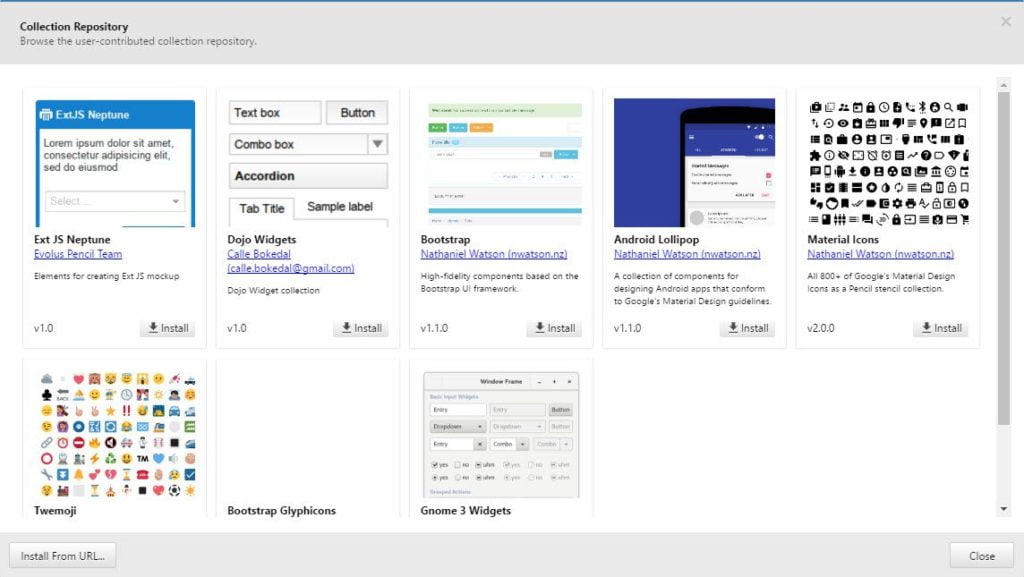Select the "yes" radio button in Gnome 3 preview
Image resolution: width=1024 pixels, height=577 pixels.
click(435, 477)
